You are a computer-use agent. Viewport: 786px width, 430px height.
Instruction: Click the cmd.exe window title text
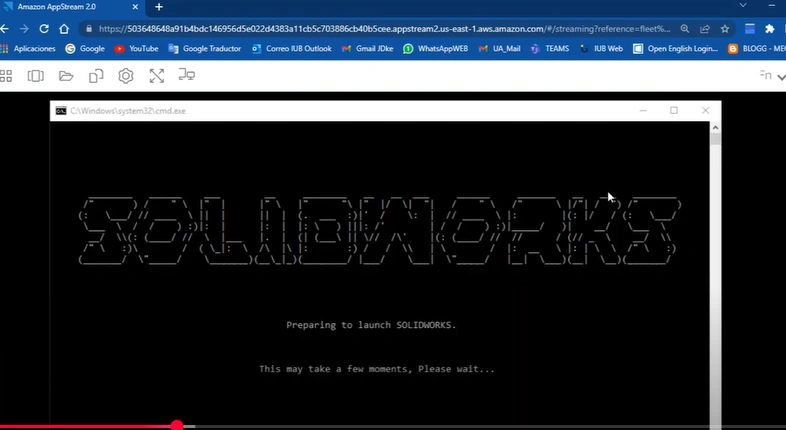pyautogui.click(x=128, y=111)
